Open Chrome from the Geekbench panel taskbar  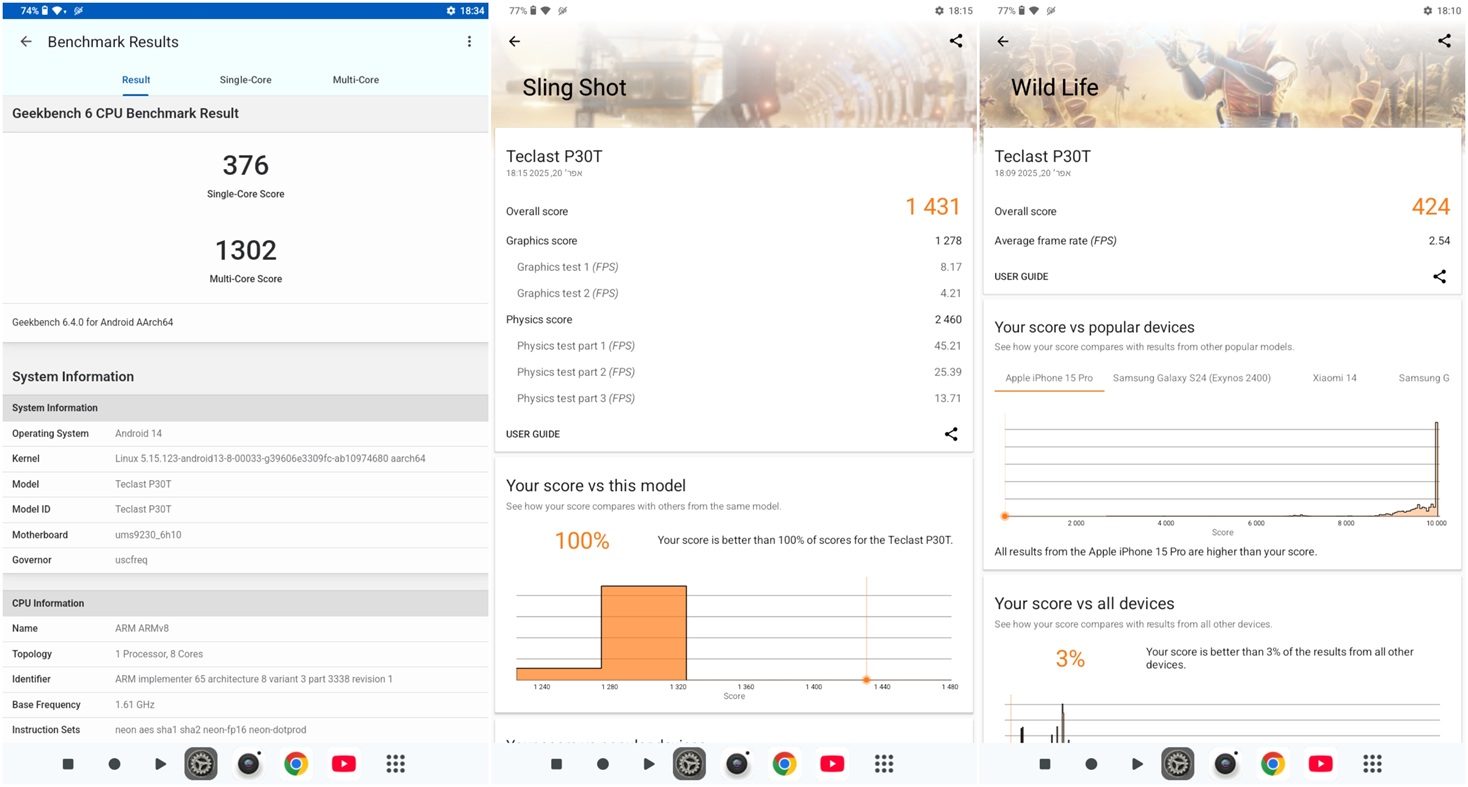click(295, 764)
